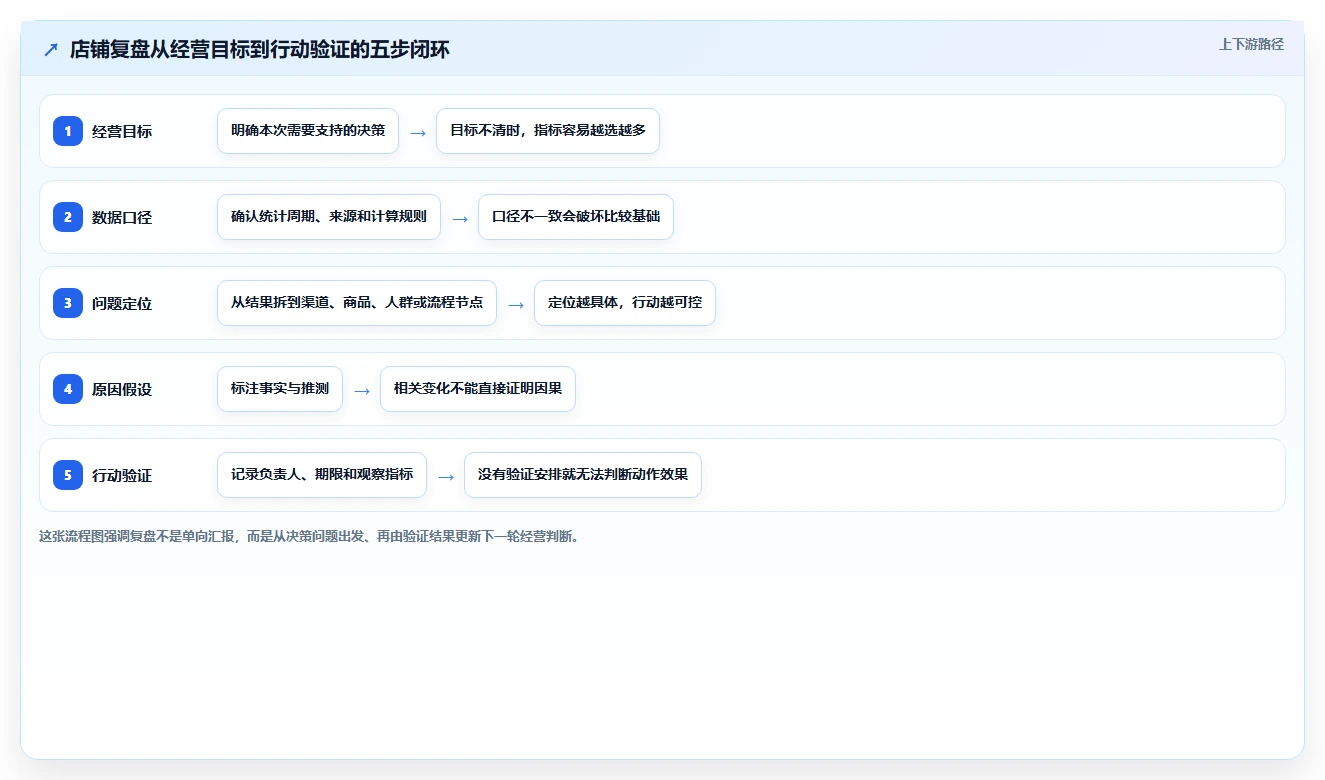
Task: Click the arrow in the 数据口径 row
Action: coord(460,218)
